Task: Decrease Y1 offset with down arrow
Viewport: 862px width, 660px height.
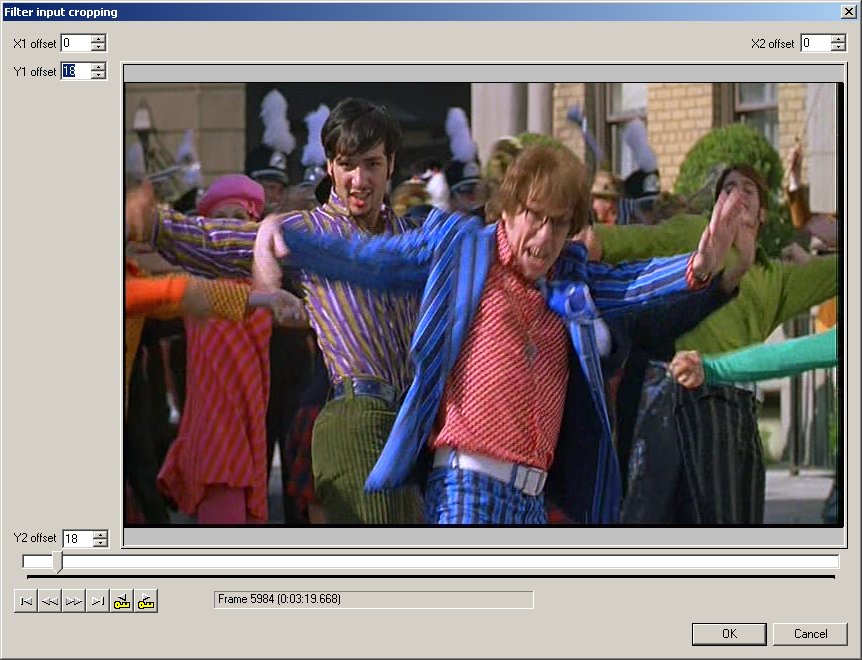Action: point(98,75)
